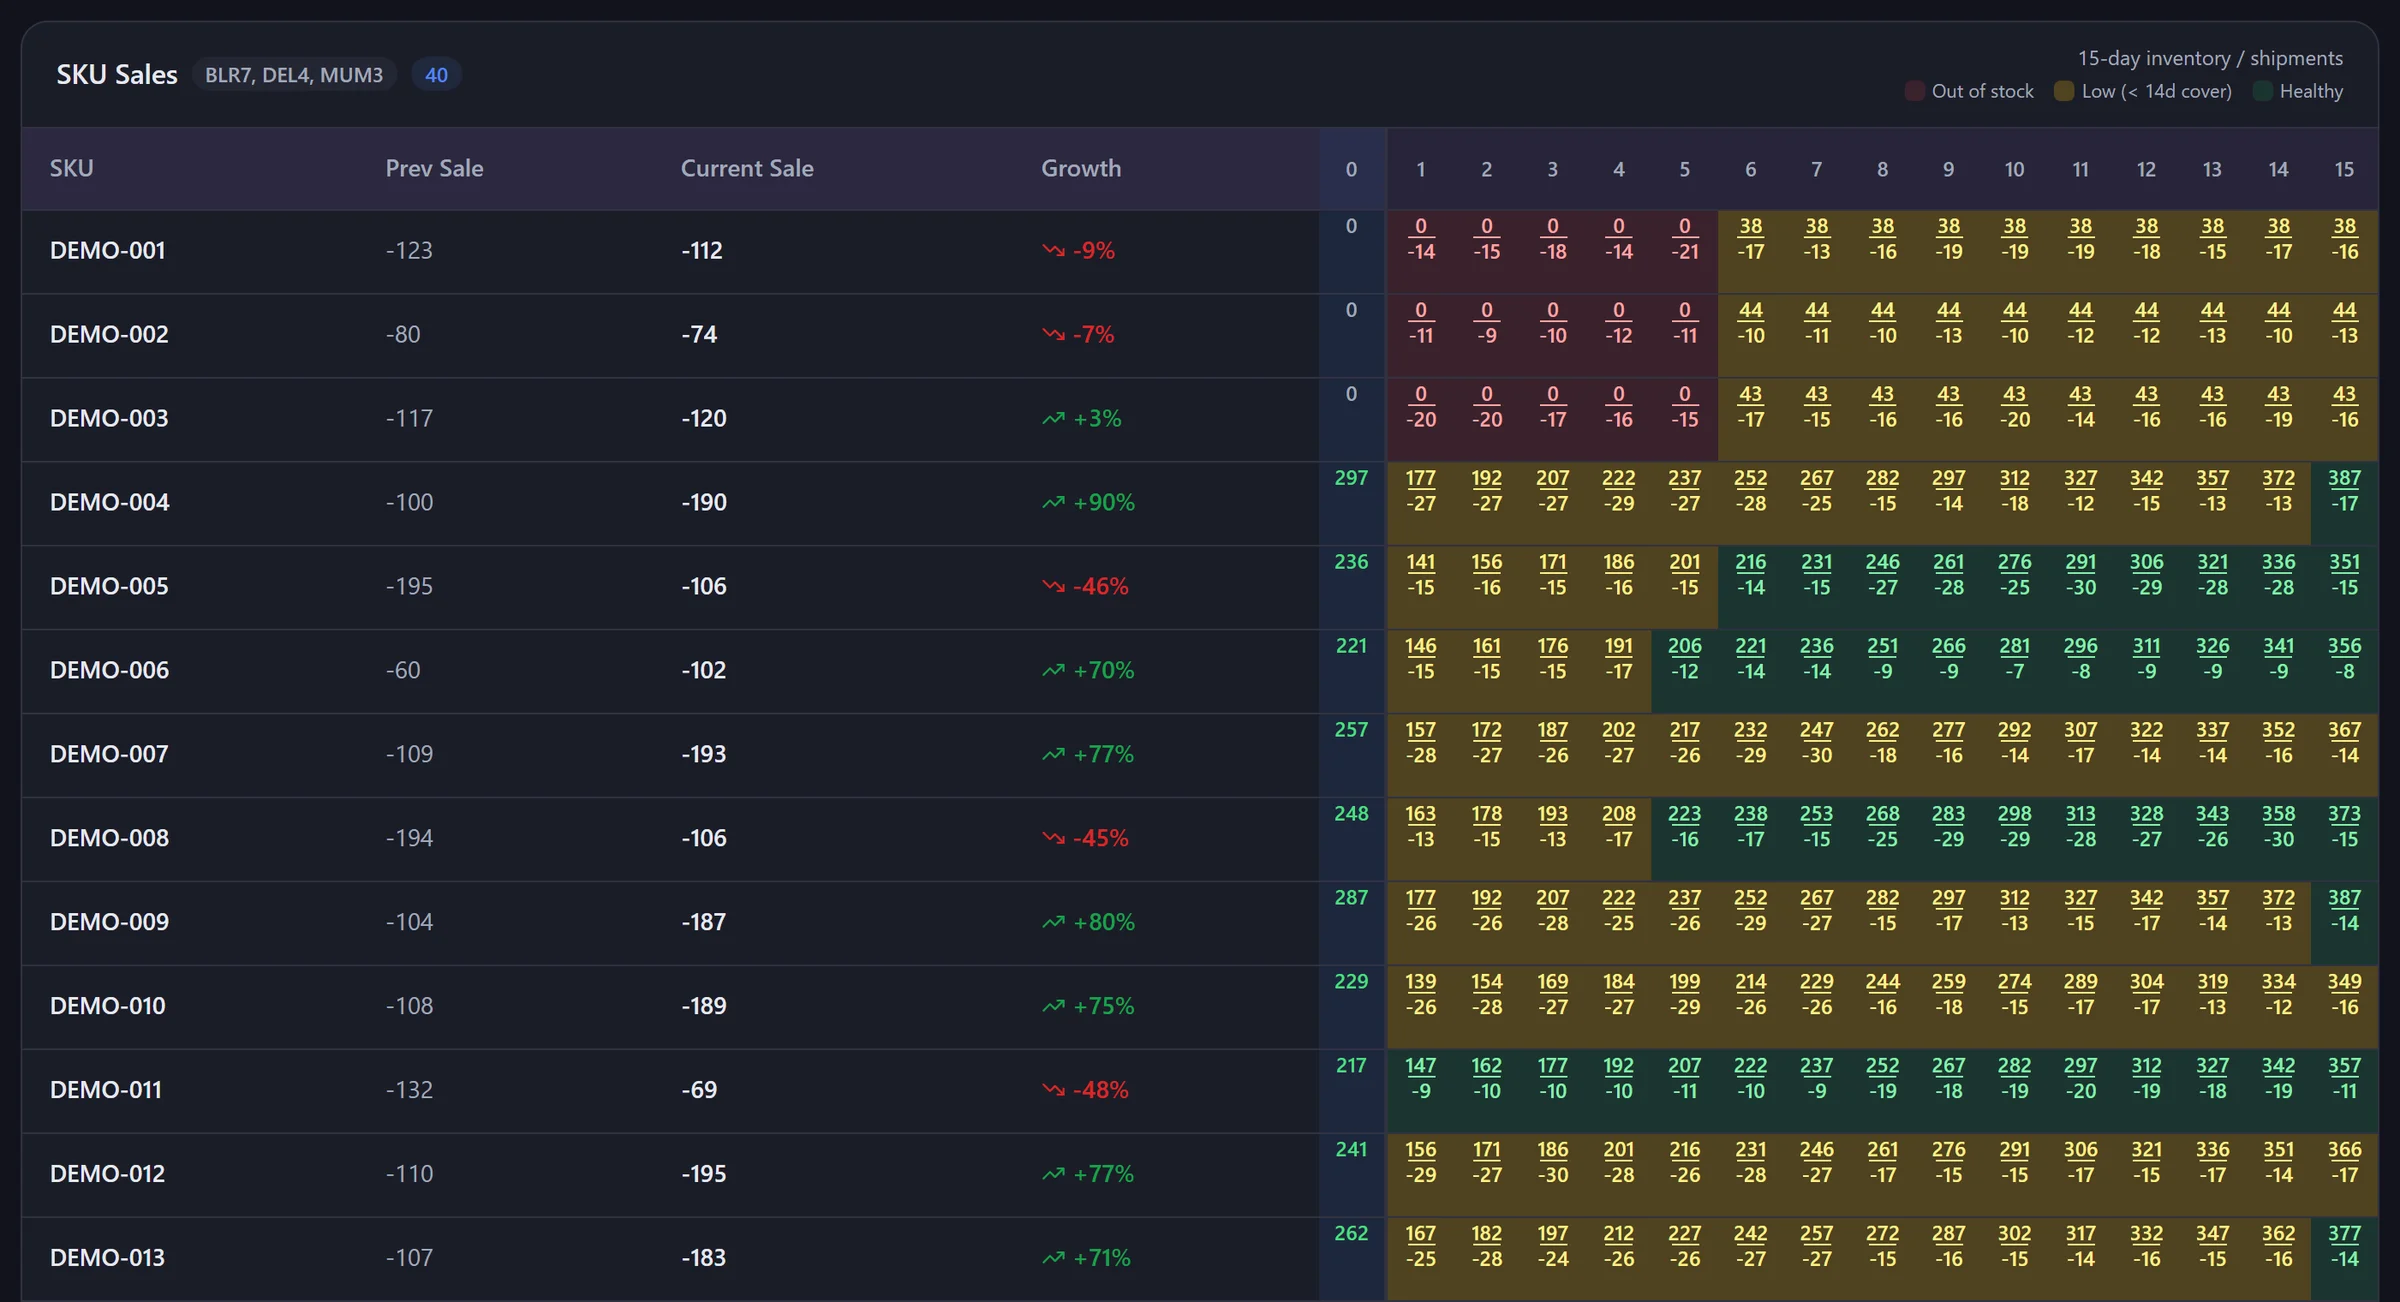Select the DEMO-004 SKU name
This screenshot has height=1302, width=2400.
pos(110,502)
